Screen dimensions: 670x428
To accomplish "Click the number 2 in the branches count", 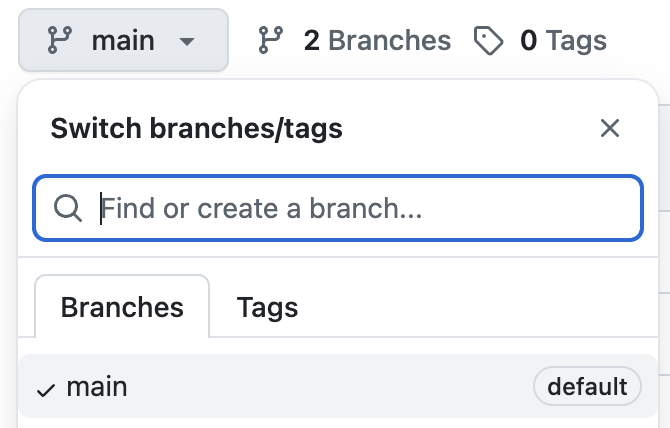I will pos(311,41).
